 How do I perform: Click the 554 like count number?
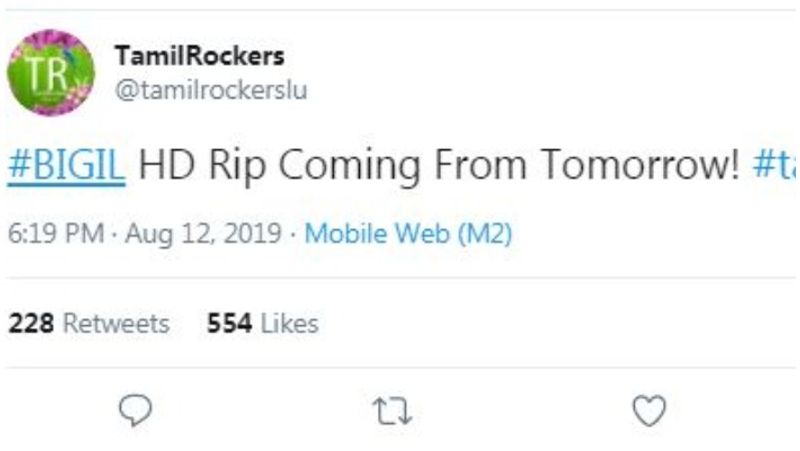tap(229, 324)
